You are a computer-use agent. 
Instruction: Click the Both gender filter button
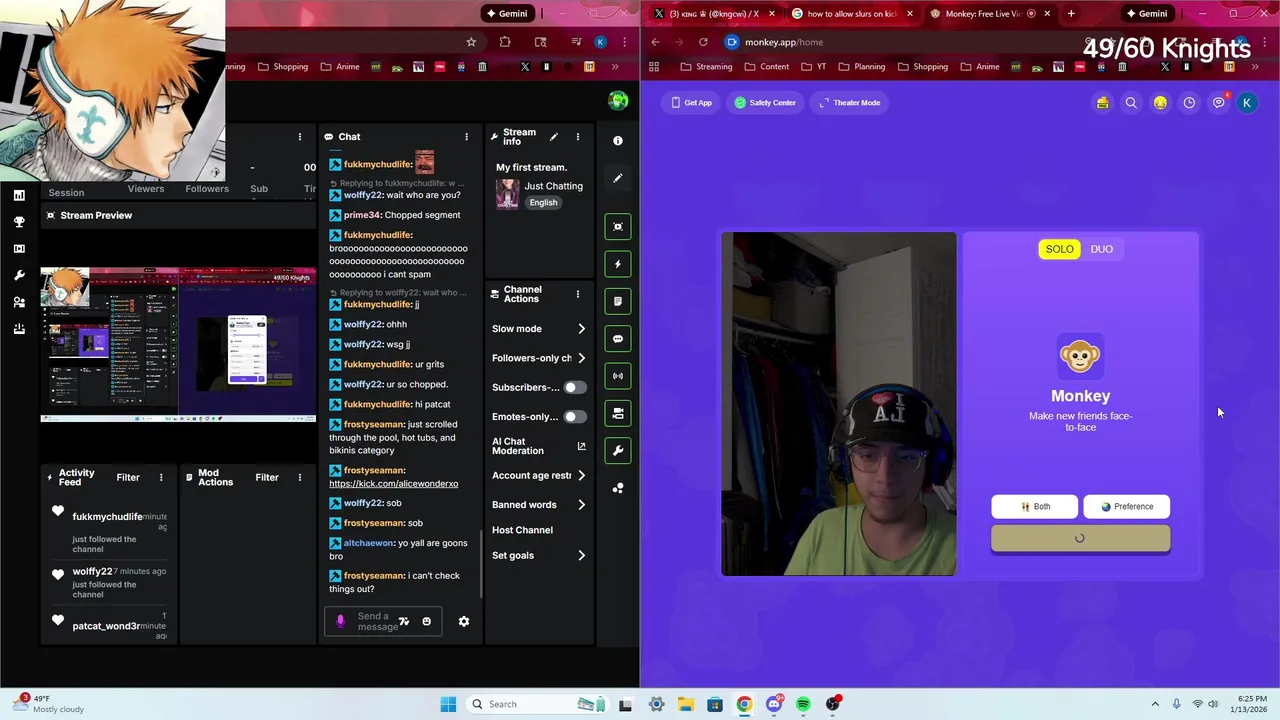click(1035, 507)
